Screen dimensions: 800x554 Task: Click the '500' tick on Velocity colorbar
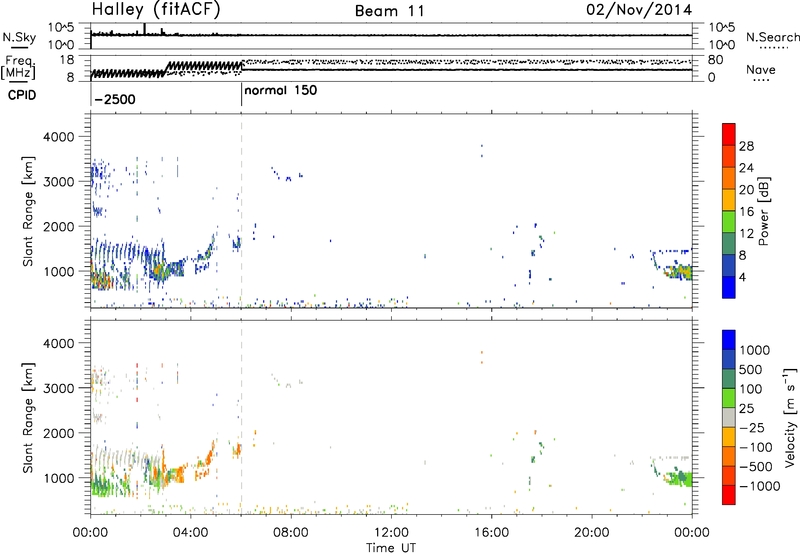tap(751, 369)
